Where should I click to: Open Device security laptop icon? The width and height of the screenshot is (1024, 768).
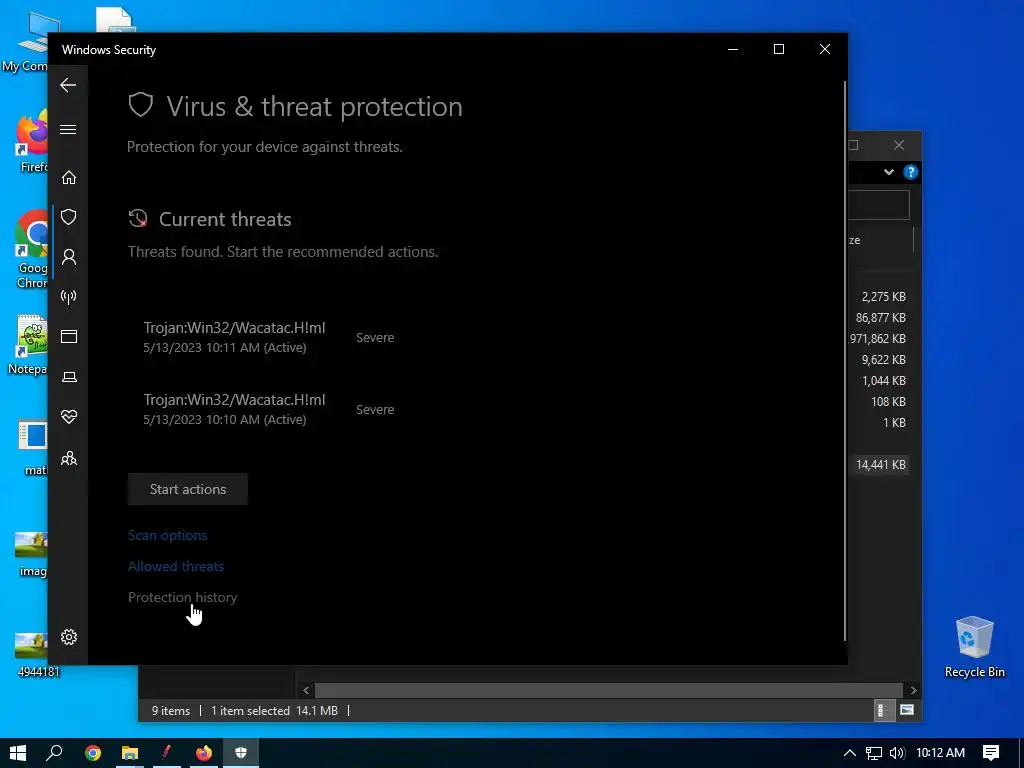[69, 377]
